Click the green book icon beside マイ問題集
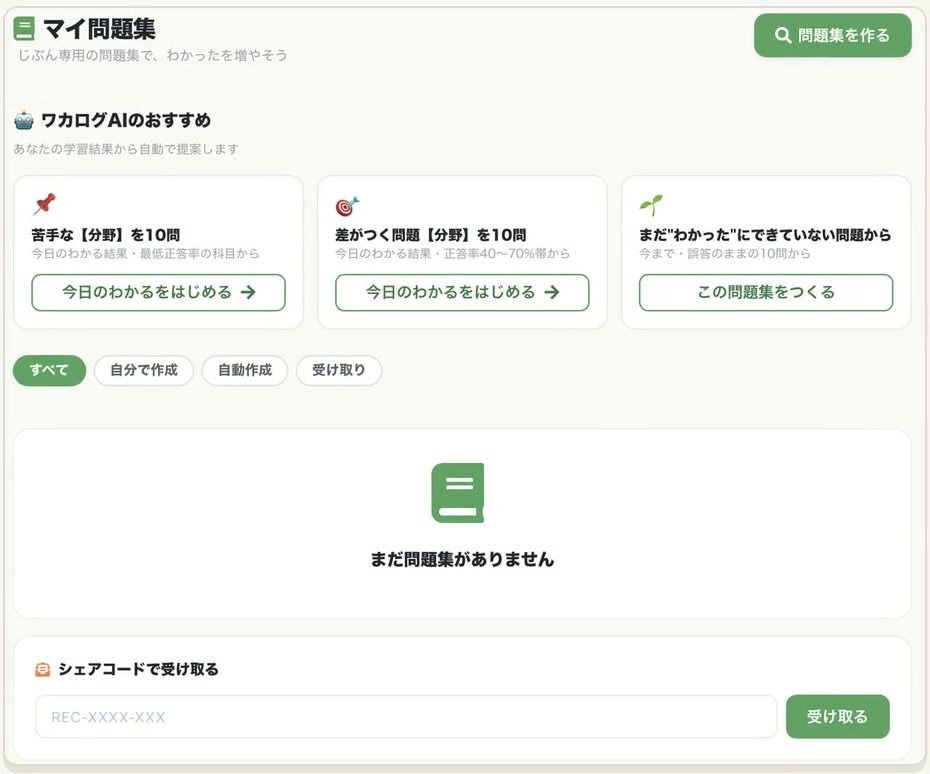Viewport: 930px width, 774px height. tap(24, 29)
